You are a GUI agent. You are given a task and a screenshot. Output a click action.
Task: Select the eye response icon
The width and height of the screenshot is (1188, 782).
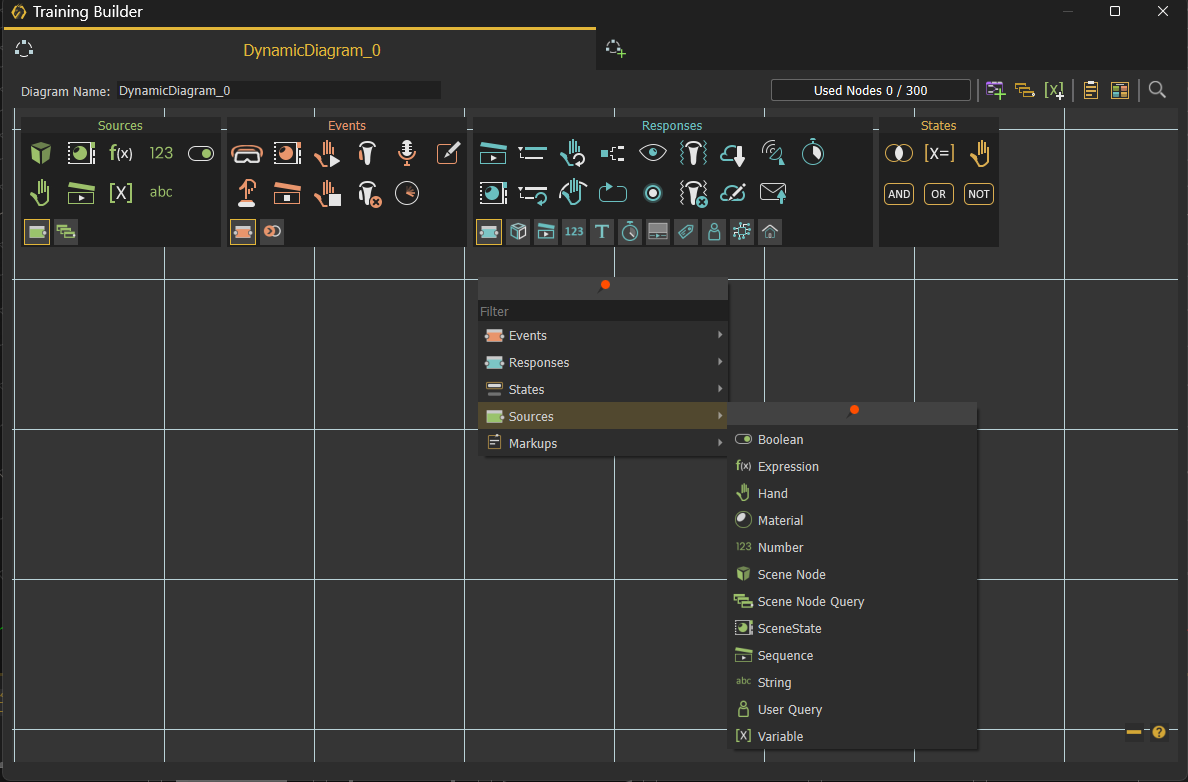(652, 153)
